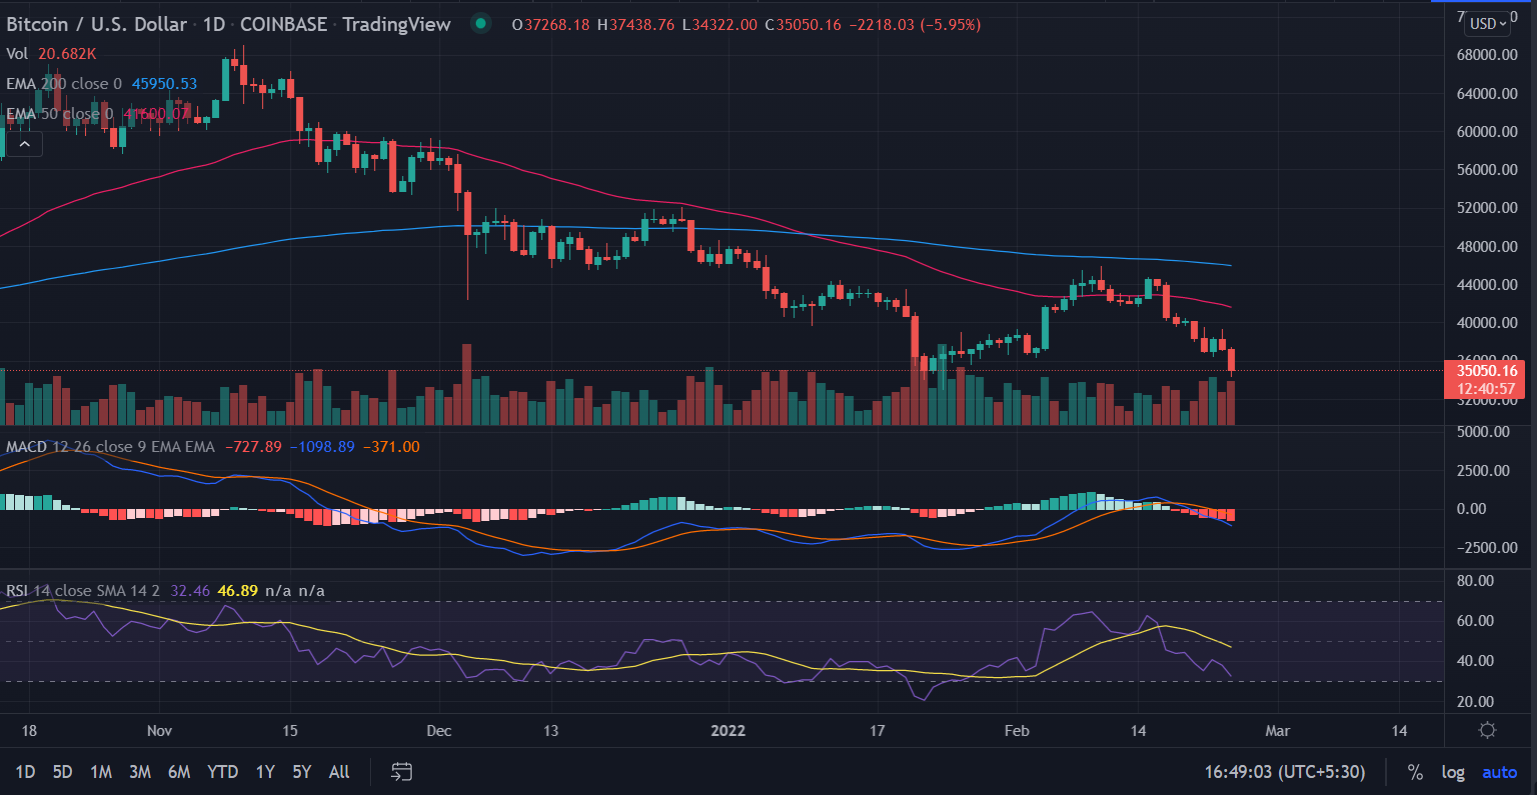Select the 1M time range
Image resolution: width=1537 pixels, height=795 pixels.
[100, 772]
